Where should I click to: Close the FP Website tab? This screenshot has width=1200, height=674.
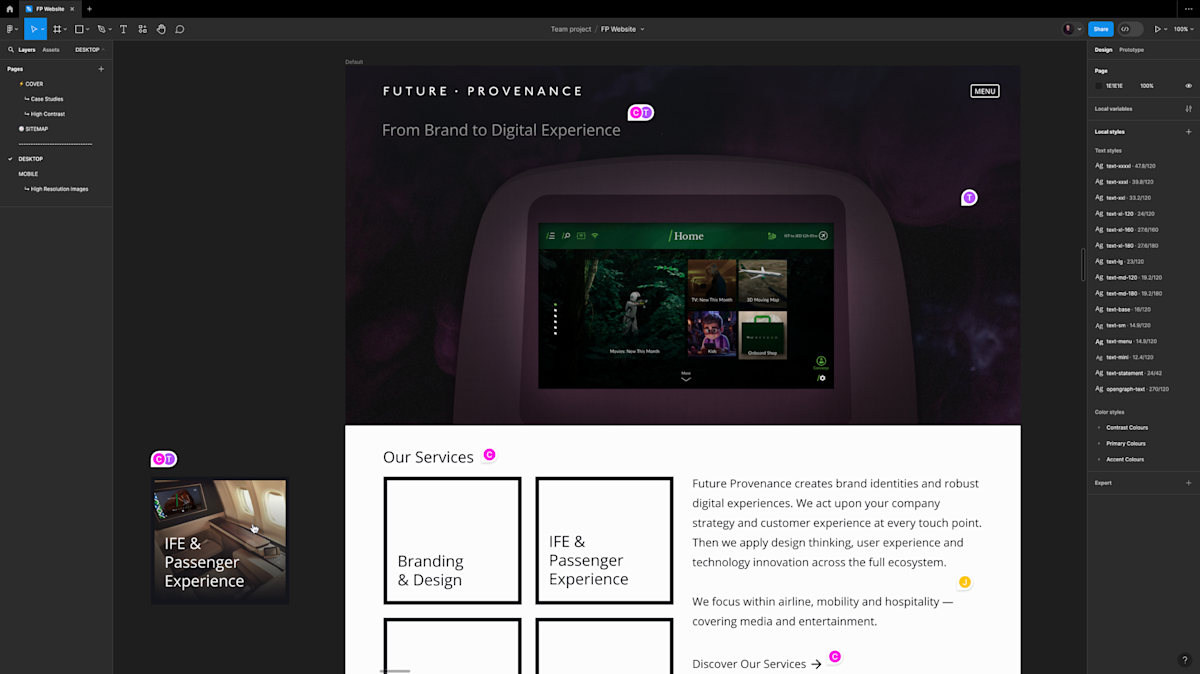(x=72, y=9)
